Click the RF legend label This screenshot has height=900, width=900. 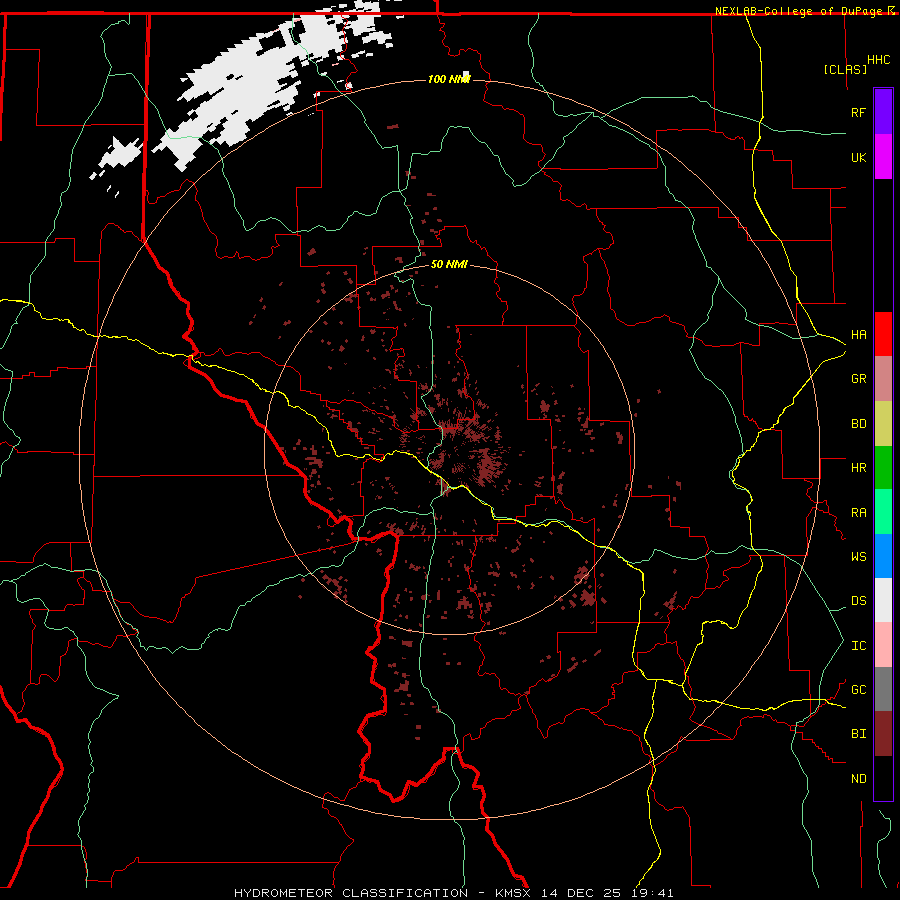[858, 112]
